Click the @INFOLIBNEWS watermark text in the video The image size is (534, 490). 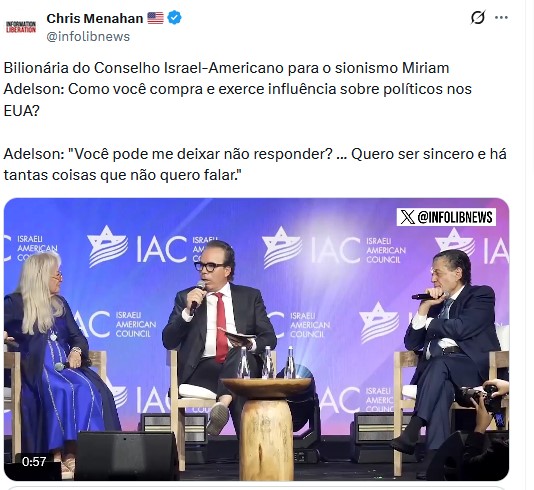pyautogui.click(x=455, y=217)
